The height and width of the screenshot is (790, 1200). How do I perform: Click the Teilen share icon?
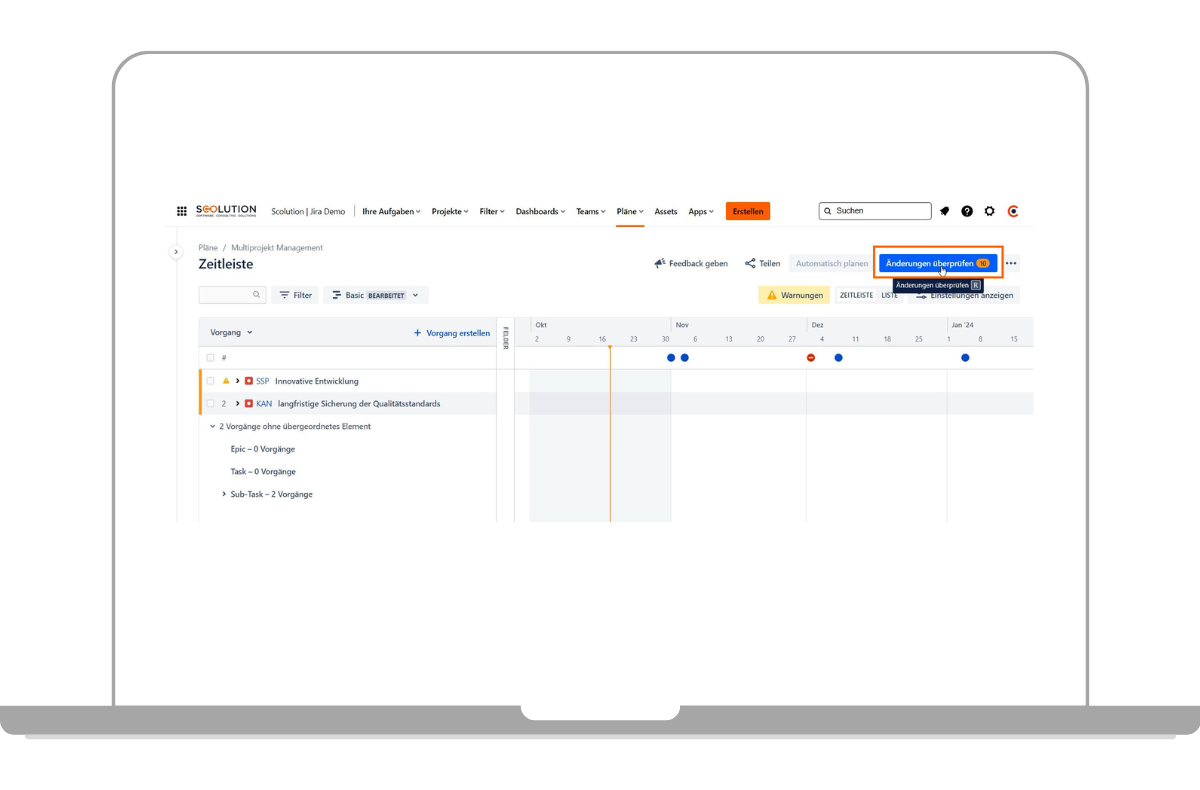pos(750,264)
